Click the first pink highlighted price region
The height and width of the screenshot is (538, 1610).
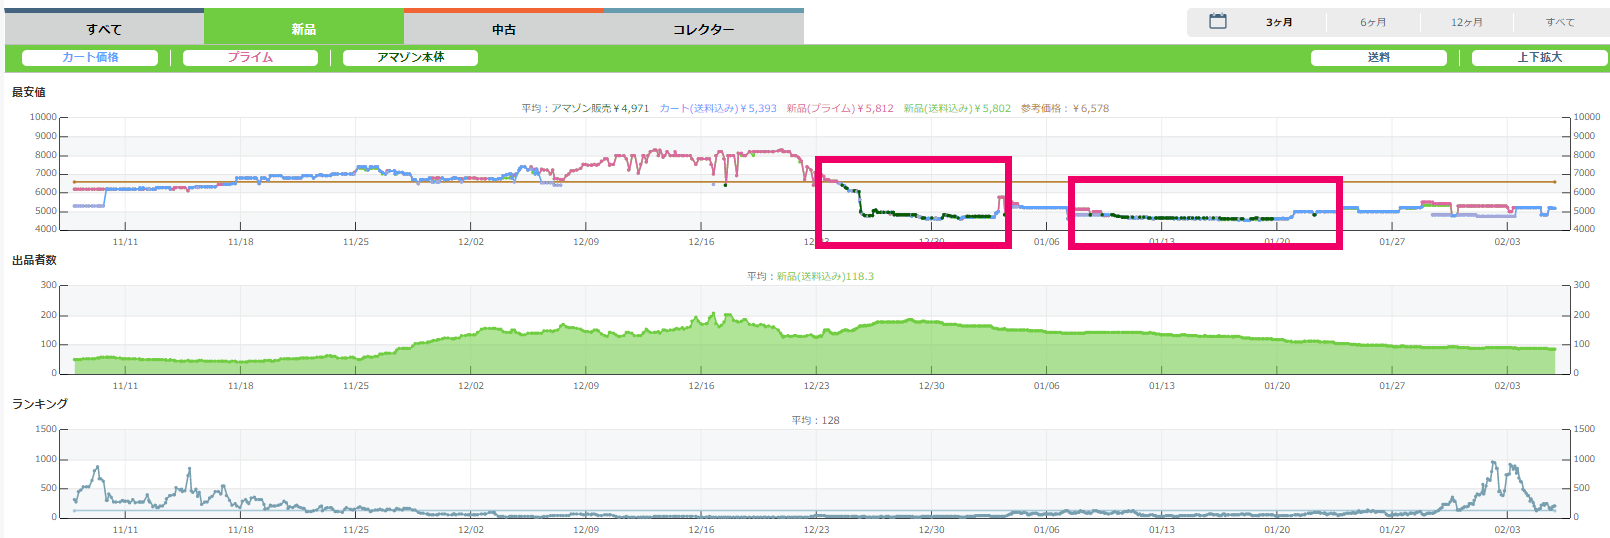pyautogui.click(x=913, y=202)
